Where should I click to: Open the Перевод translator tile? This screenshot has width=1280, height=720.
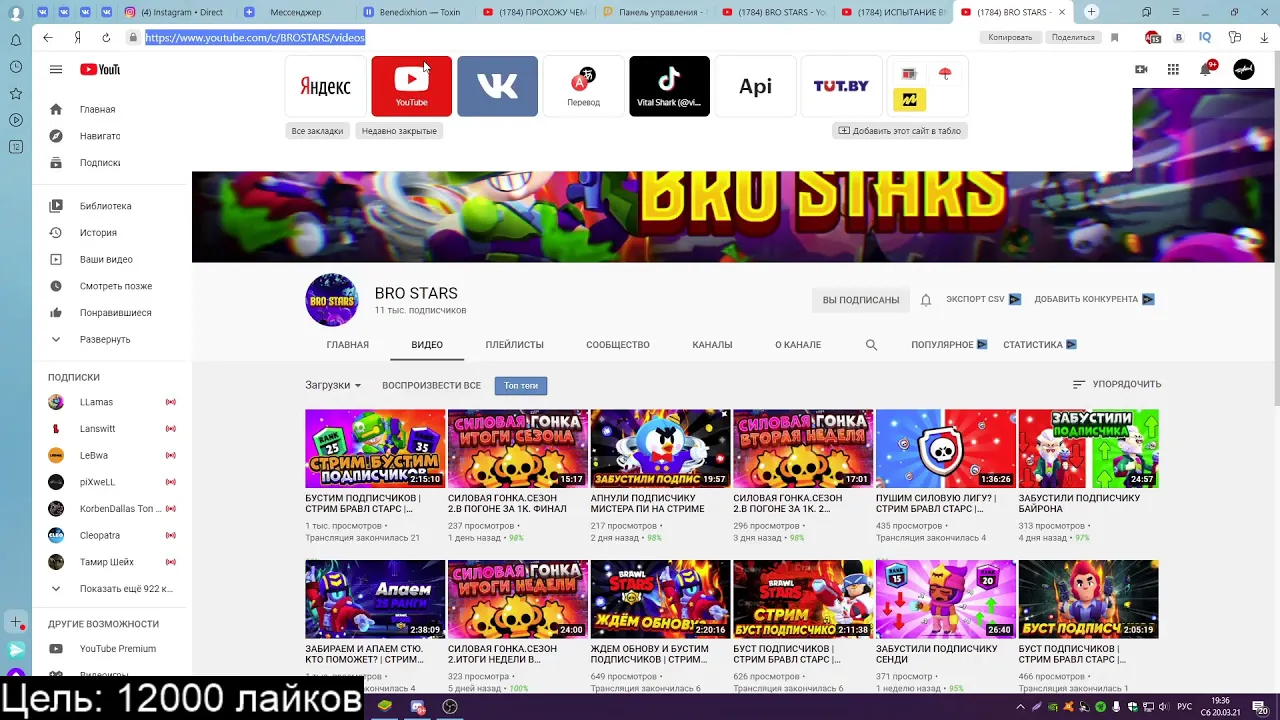coord(583,86)
